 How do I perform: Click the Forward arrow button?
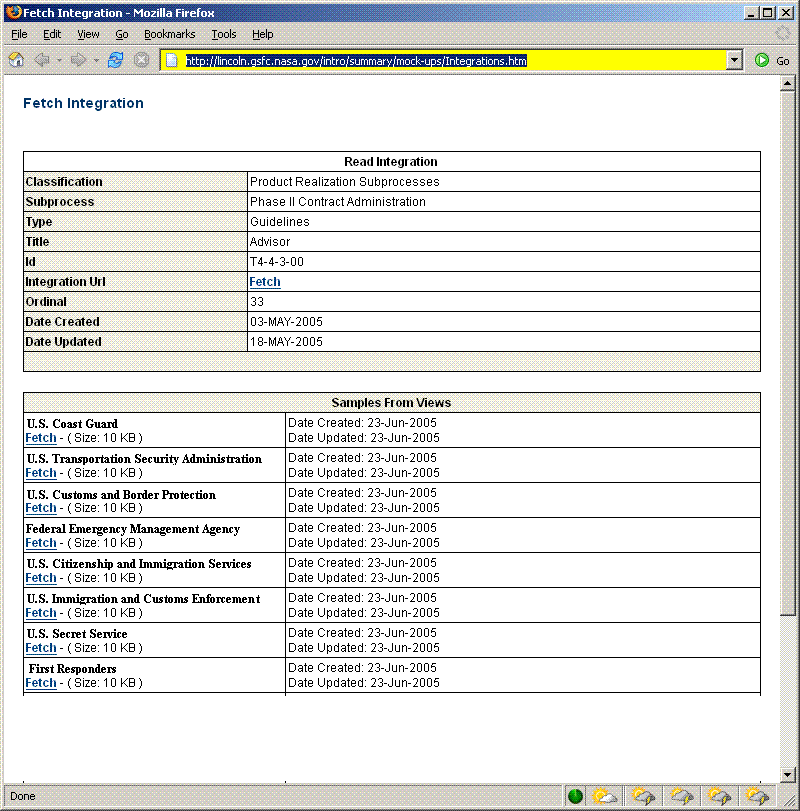click(x=79, y=60)
